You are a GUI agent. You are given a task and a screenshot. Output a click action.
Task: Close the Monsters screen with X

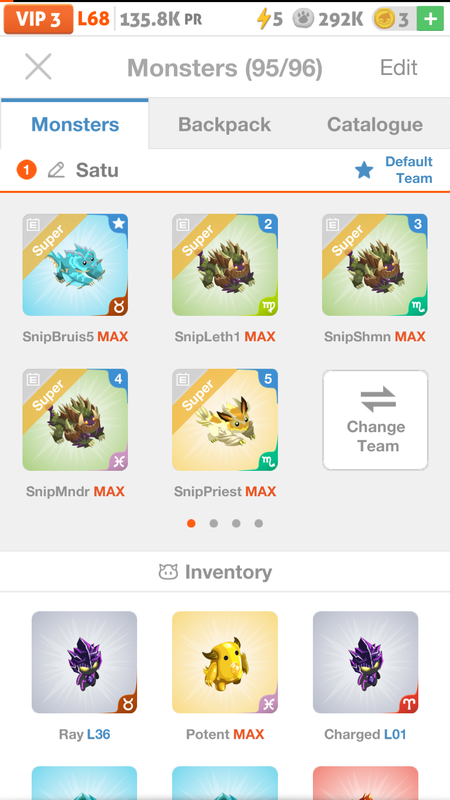pyautogui.click(x=38, y=67)
